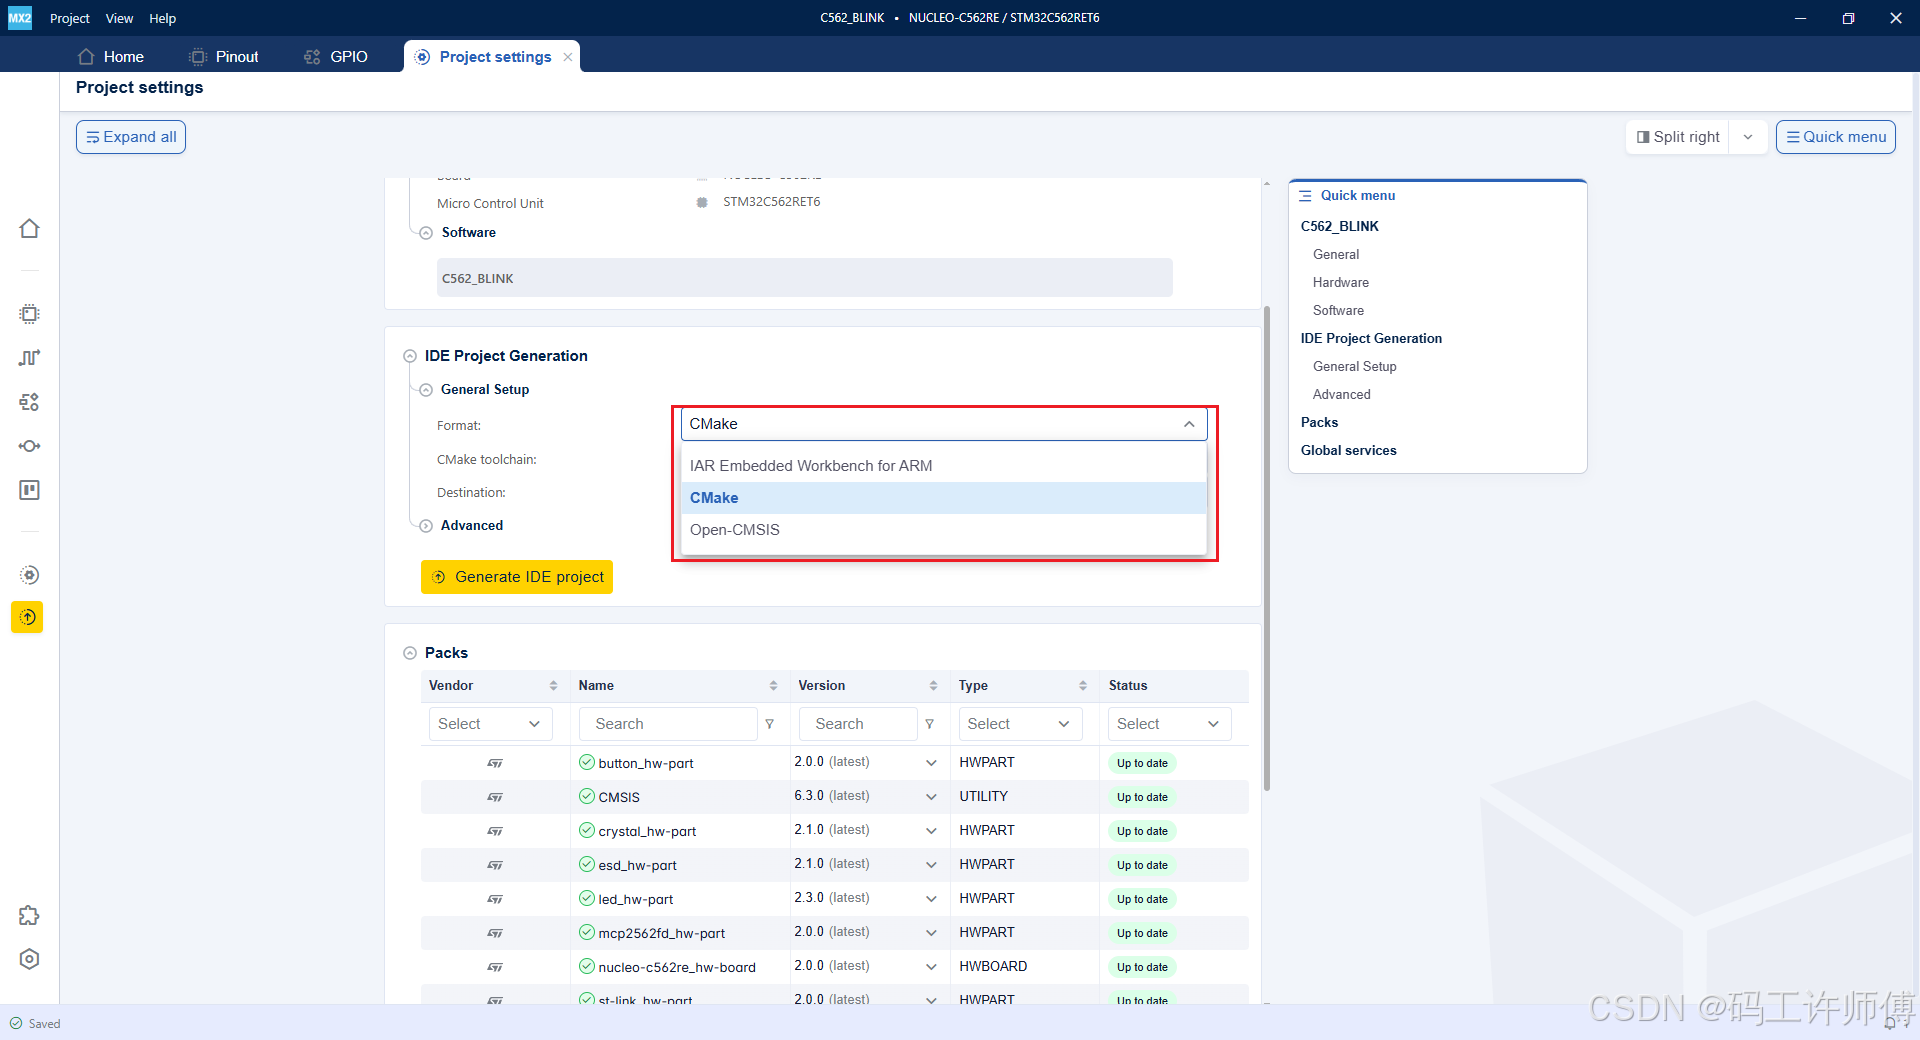Open the hexagon settings icon at sidebar bottom
Image resolution: width=1920 pixels, height=1040 pixels.
(29, 959)
